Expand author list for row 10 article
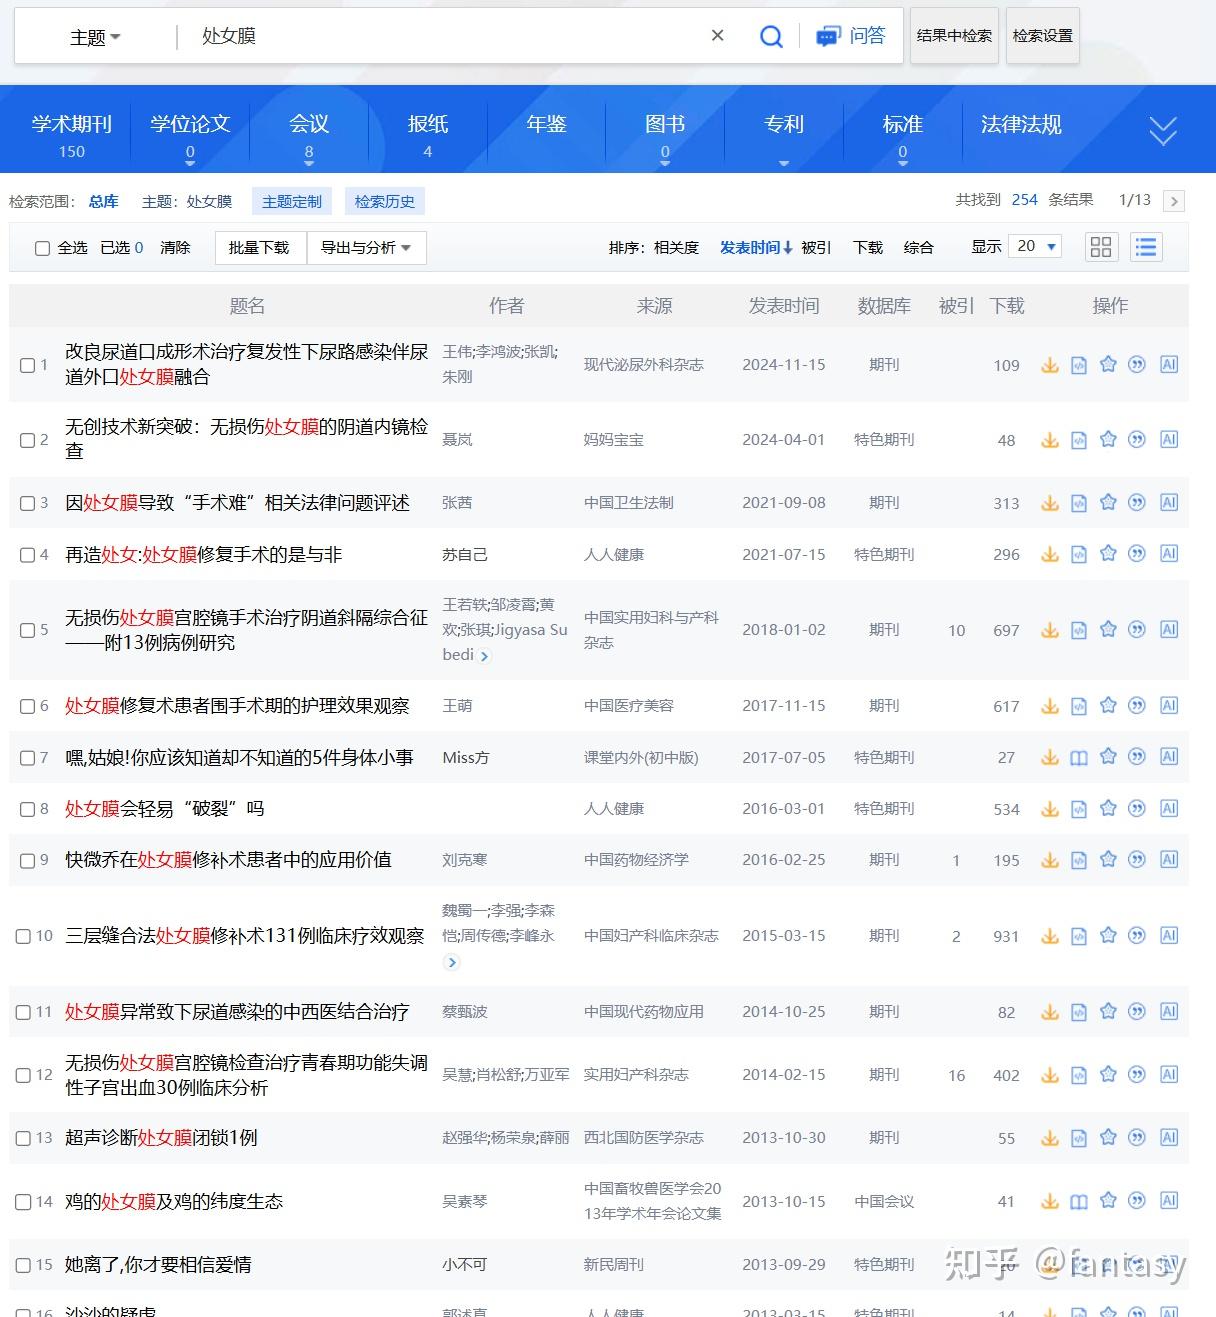This screenshot has width=1216, height=1317. point(451,962)
